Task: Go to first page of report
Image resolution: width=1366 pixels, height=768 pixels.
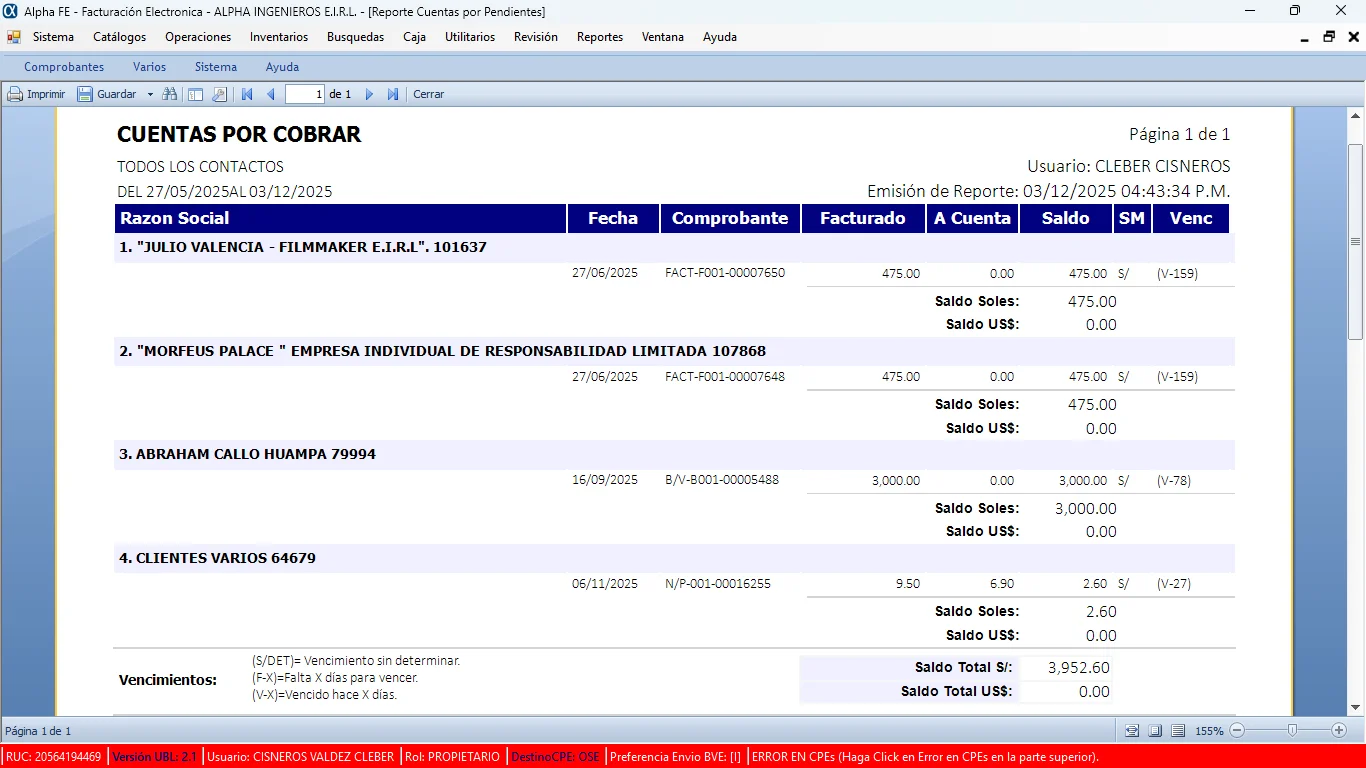Action: tap(247, 94)
